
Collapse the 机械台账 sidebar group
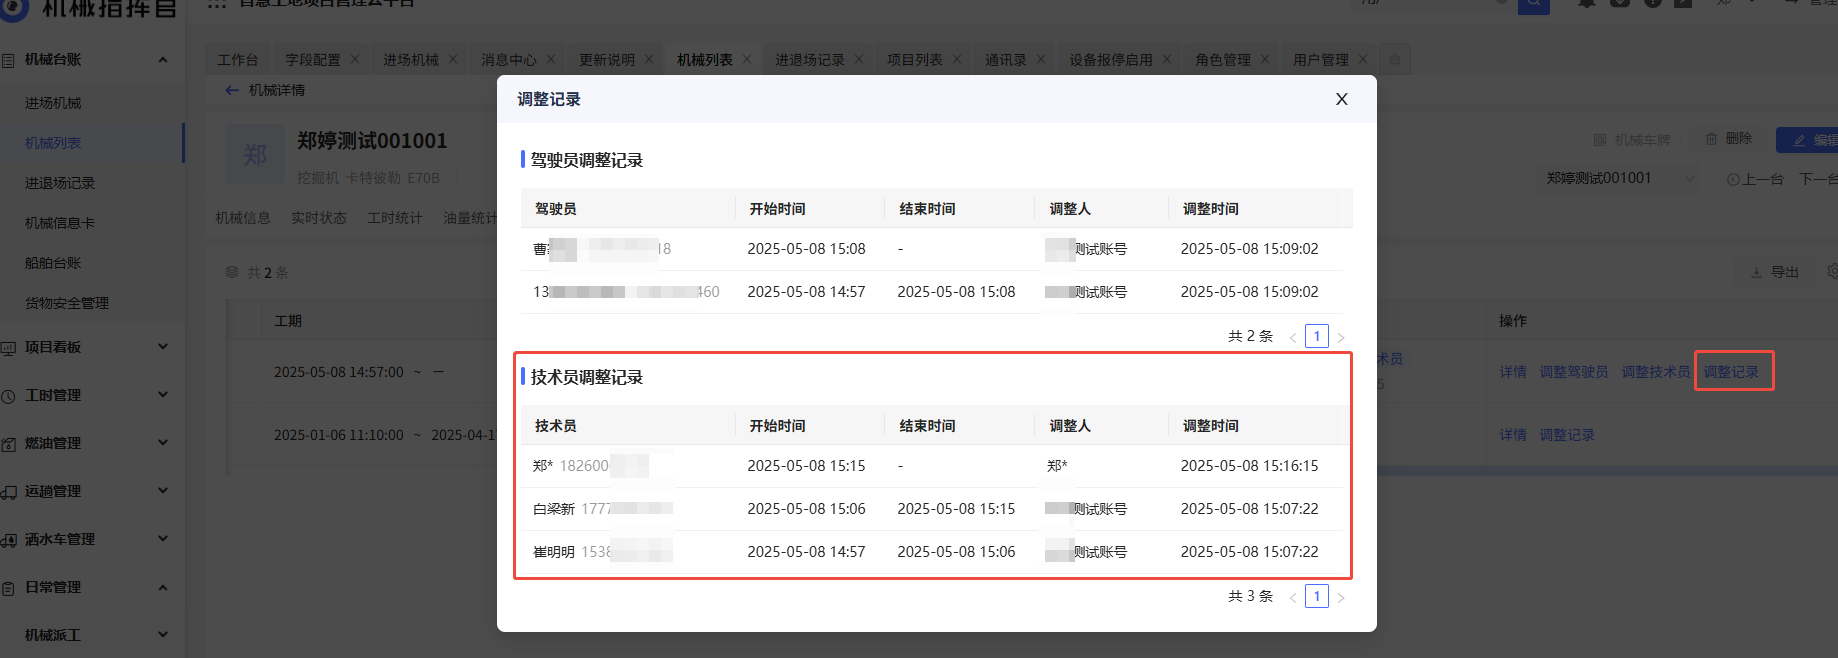163,60
